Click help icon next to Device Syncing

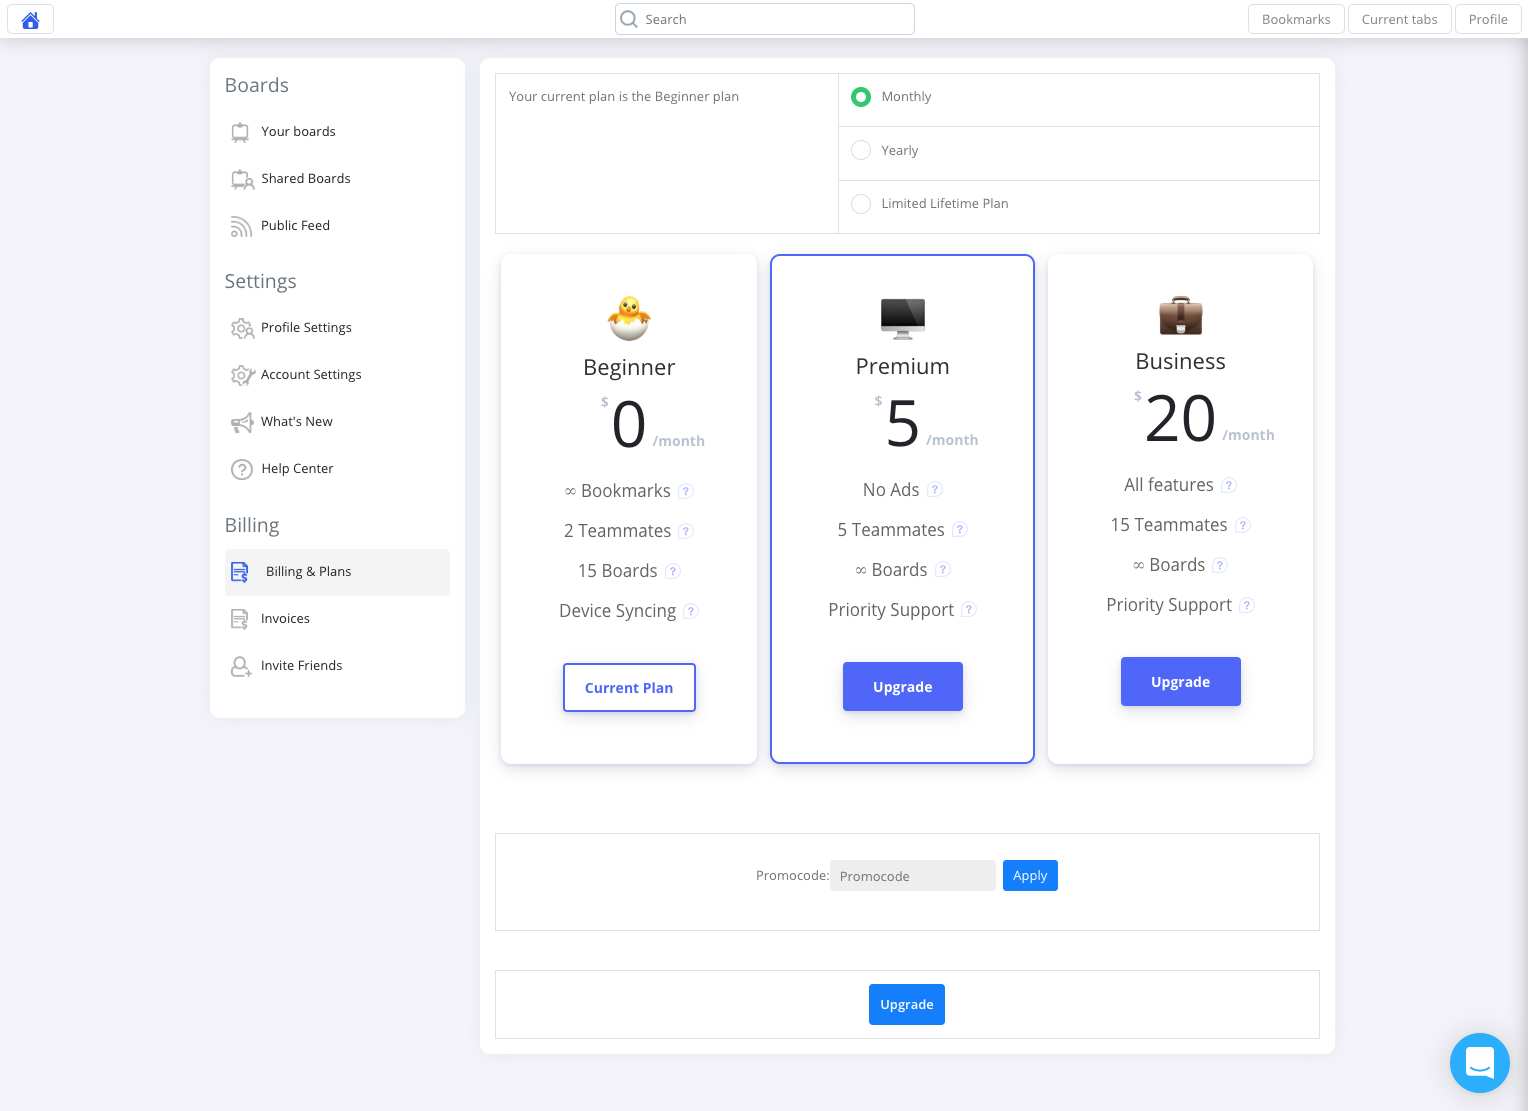[691, 611]
